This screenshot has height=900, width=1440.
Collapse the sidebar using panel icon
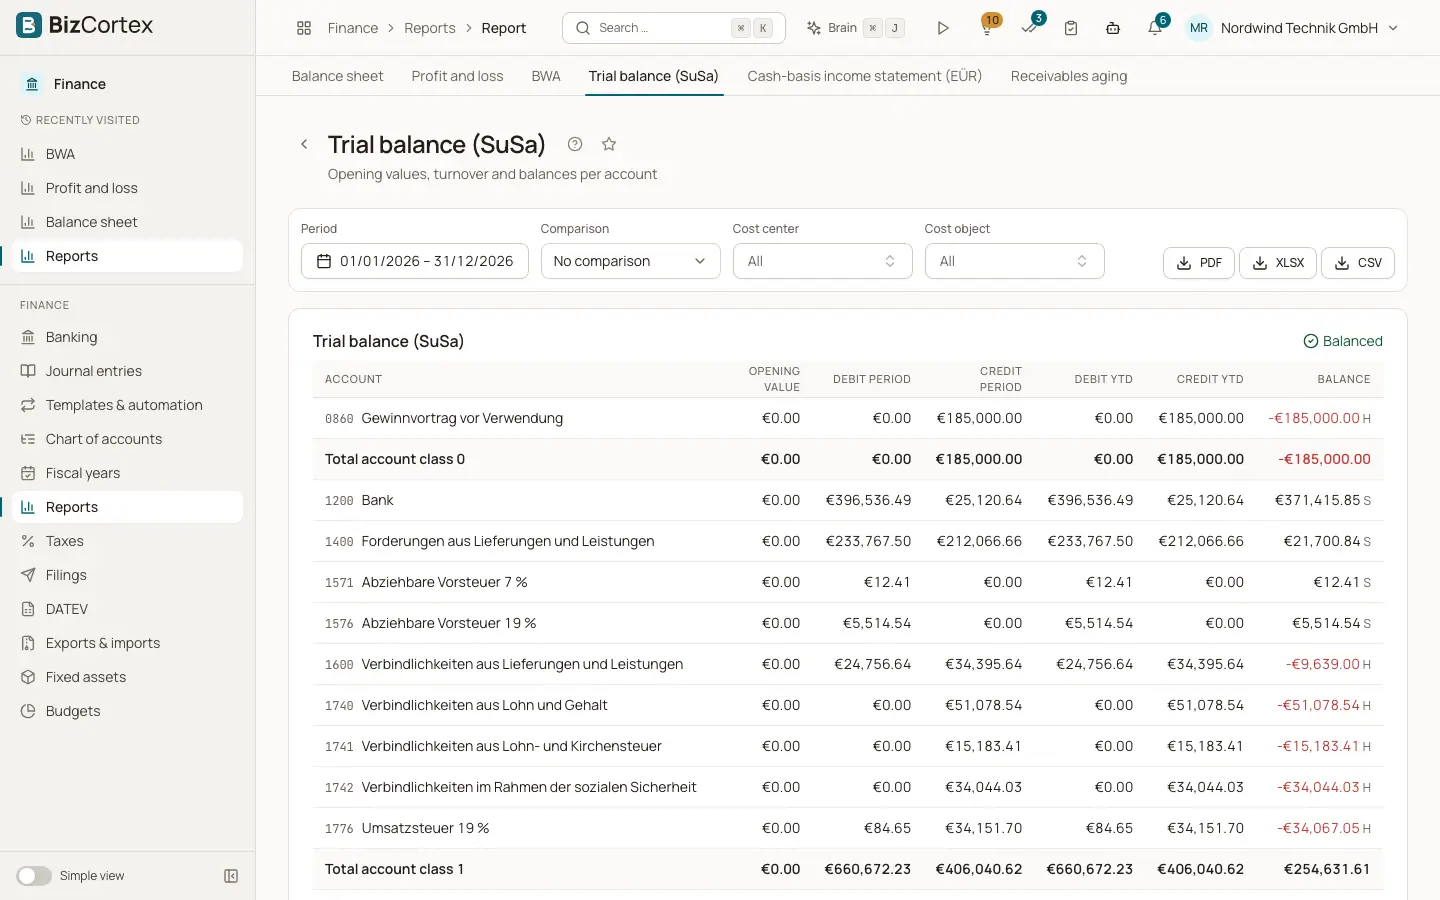point(231,876)
